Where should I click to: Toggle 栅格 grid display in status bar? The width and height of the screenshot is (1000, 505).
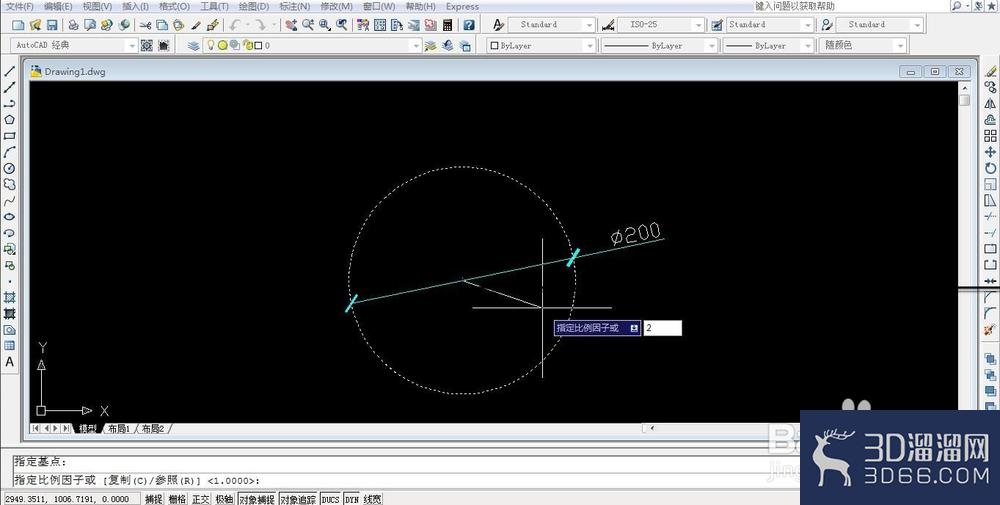[x=177, y=499]
